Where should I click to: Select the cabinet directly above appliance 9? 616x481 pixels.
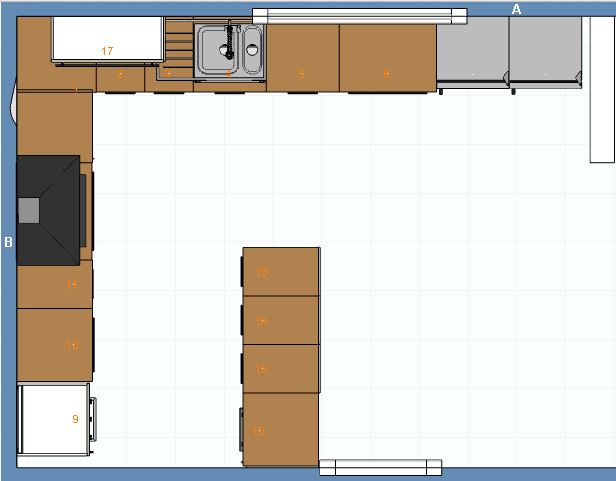55,345
